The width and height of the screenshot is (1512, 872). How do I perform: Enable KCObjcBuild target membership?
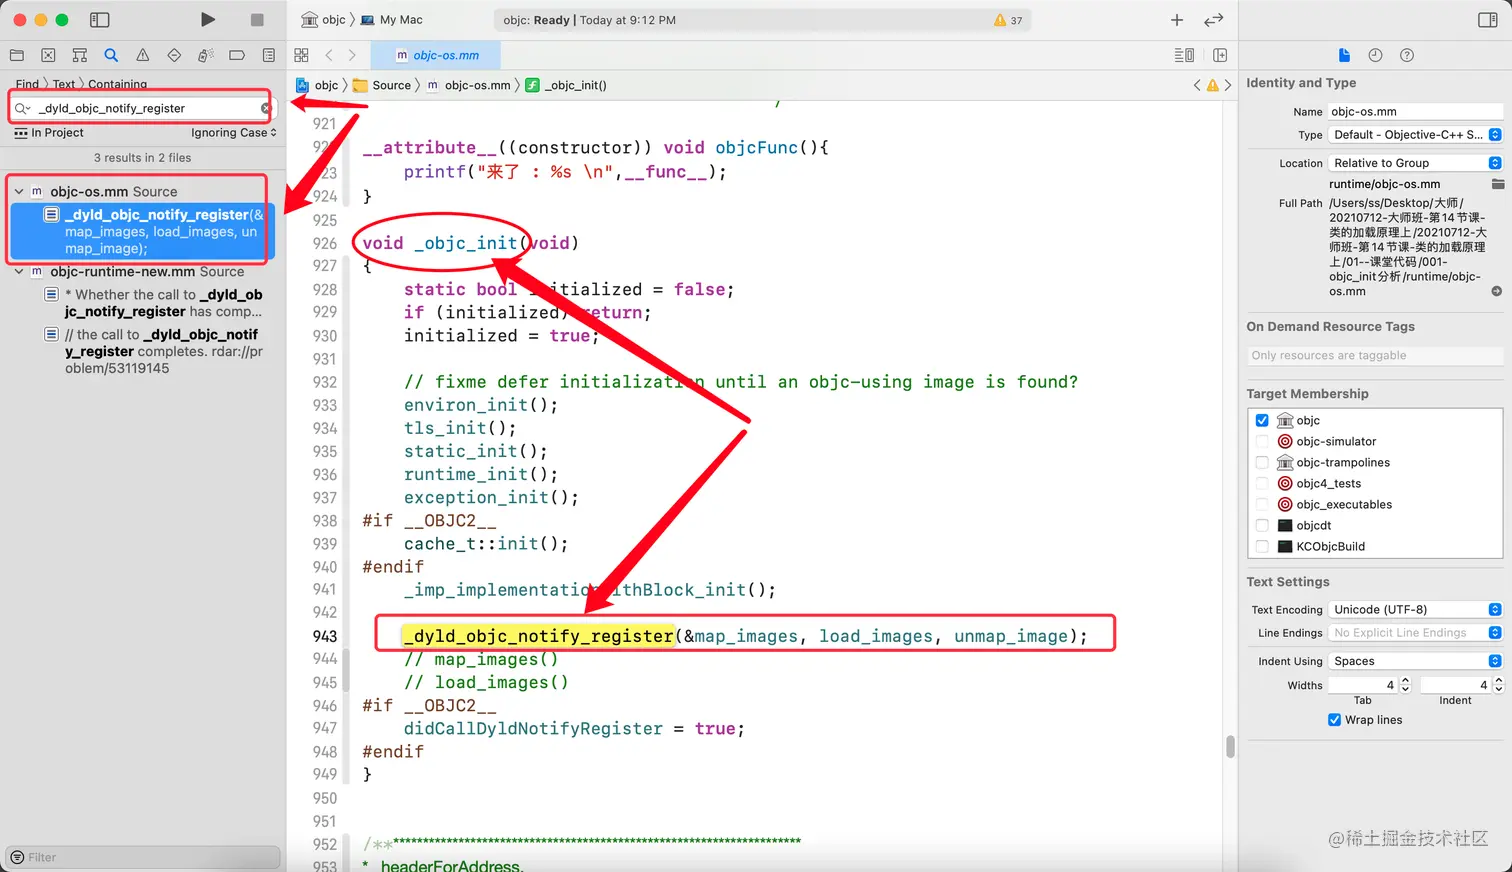[x=1262, y=546]
